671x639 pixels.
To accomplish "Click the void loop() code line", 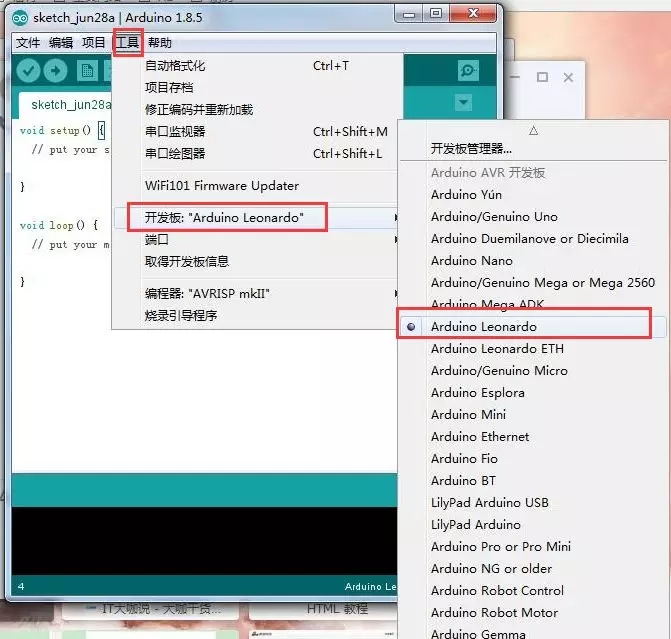I will click(x=59, y=225).
